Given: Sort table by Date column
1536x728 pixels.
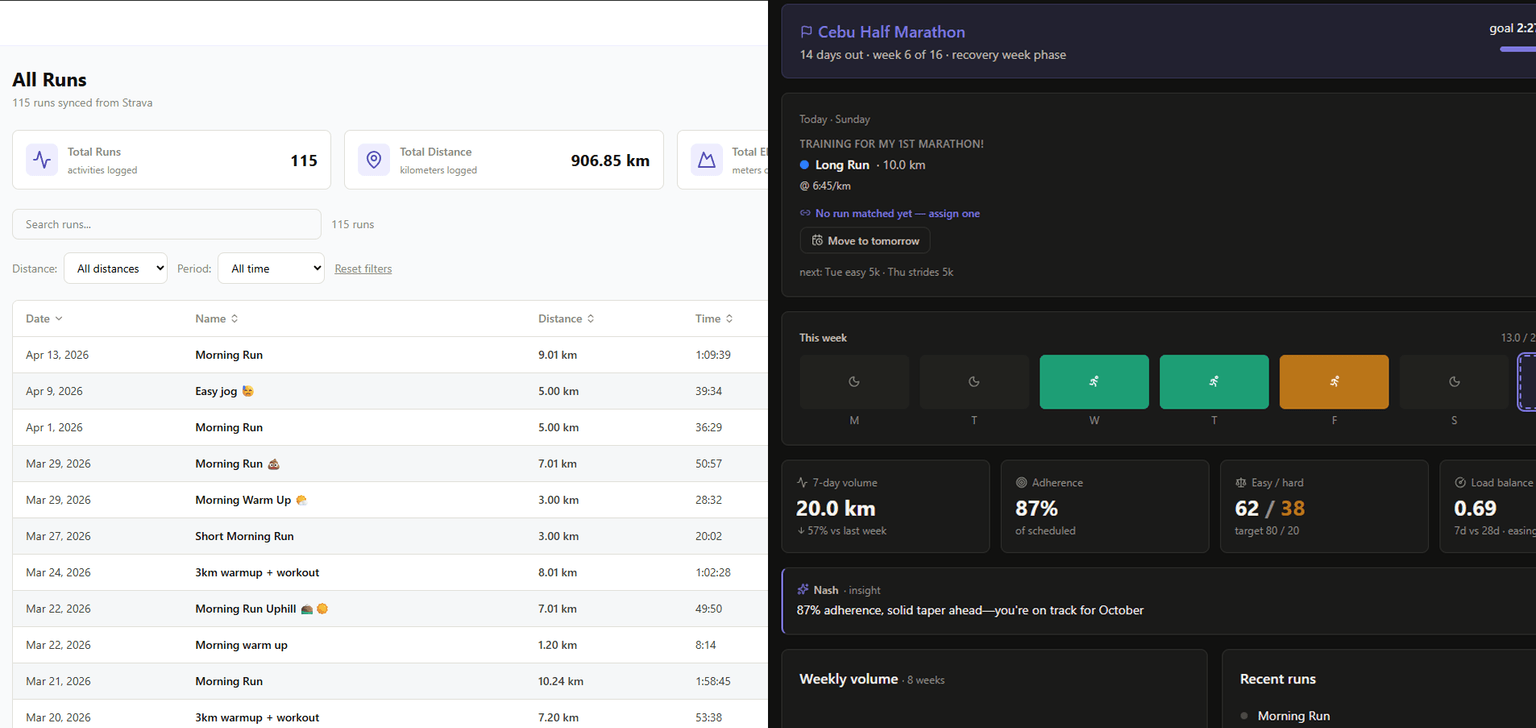Looking at the screenshot, I should click(44, 319).
